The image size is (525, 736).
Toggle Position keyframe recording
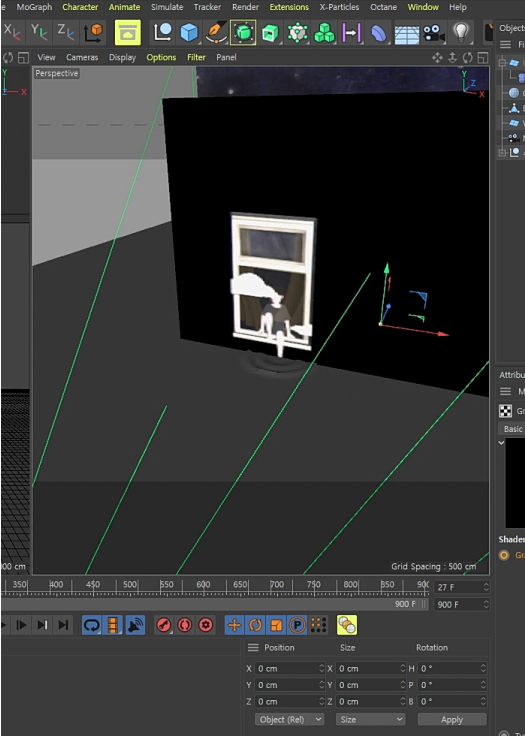(234, 625)
